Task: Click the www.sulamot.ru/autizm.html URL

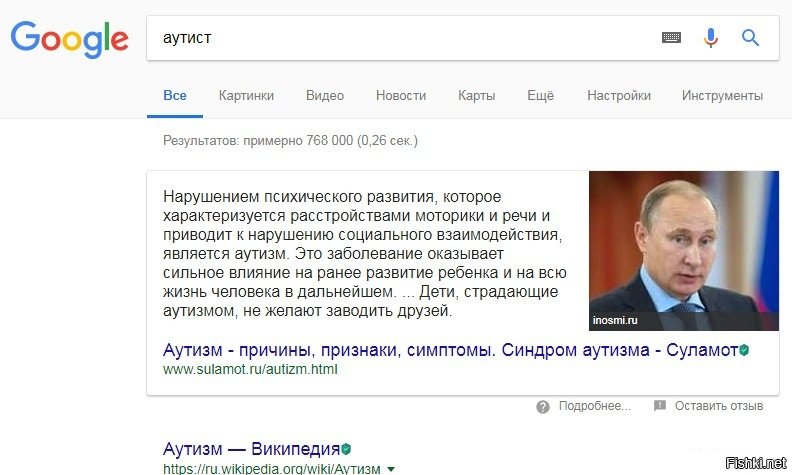Action: pos(250,369)
